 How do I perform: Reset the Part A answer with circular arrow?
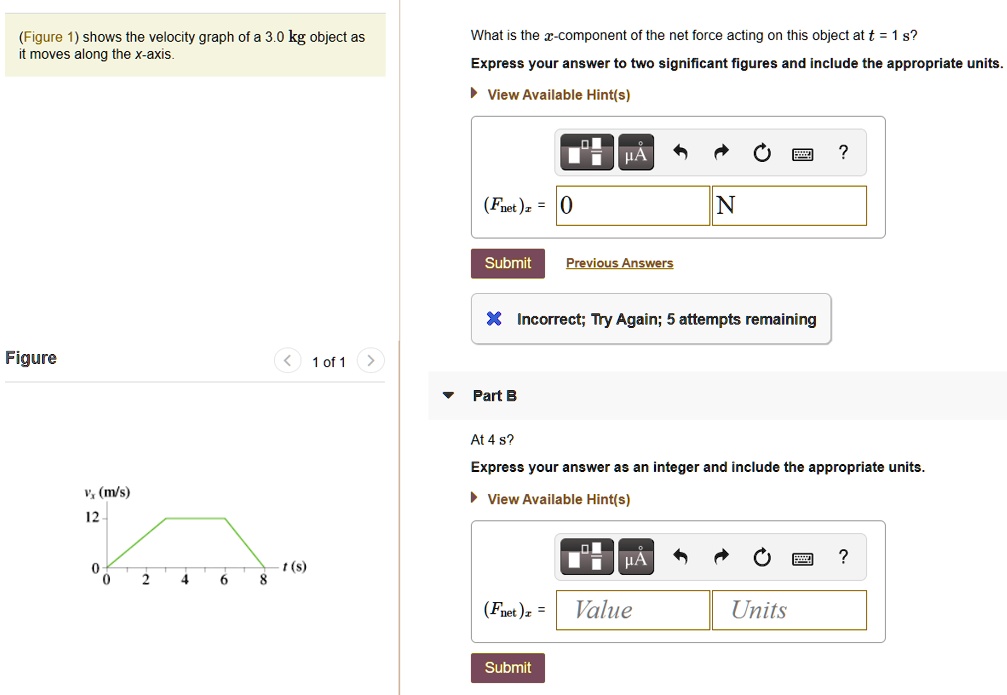click(762, 151)
